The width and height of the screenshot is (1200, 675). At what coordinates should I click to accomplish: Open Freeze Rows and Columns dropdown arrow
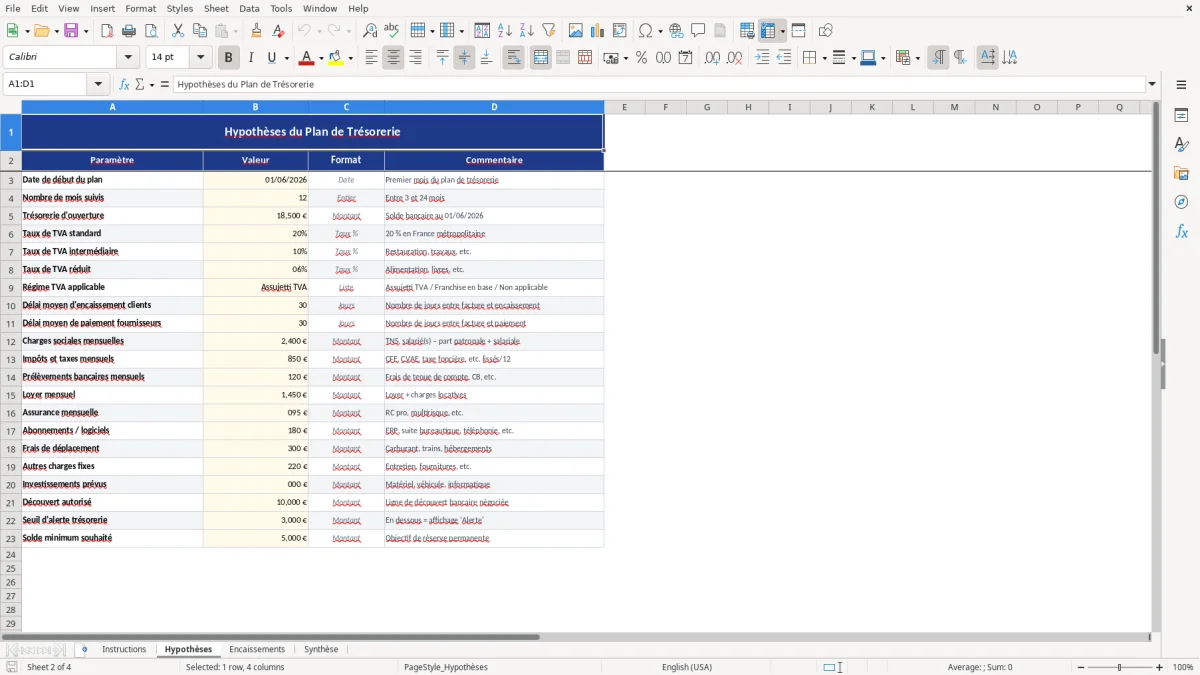pos(782,31)
